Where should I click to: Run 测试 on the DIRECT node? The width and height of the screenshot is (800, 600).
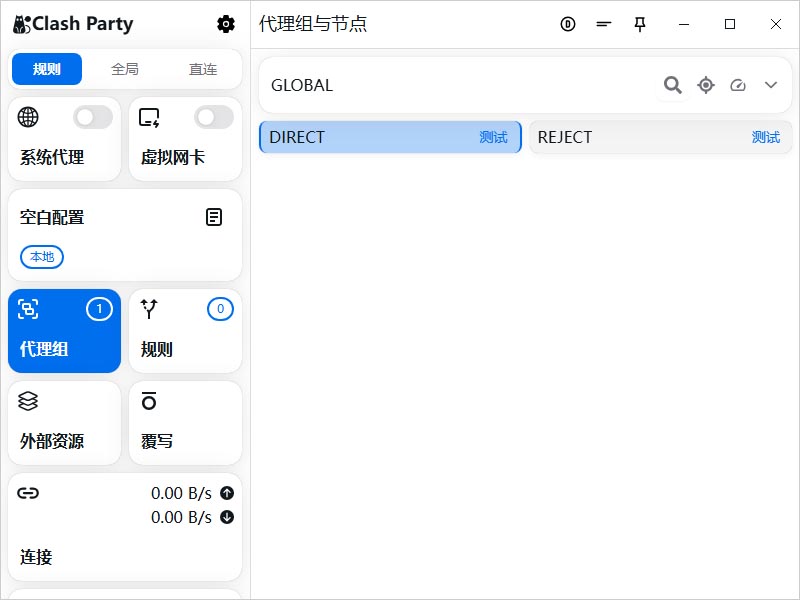(495, 137)
